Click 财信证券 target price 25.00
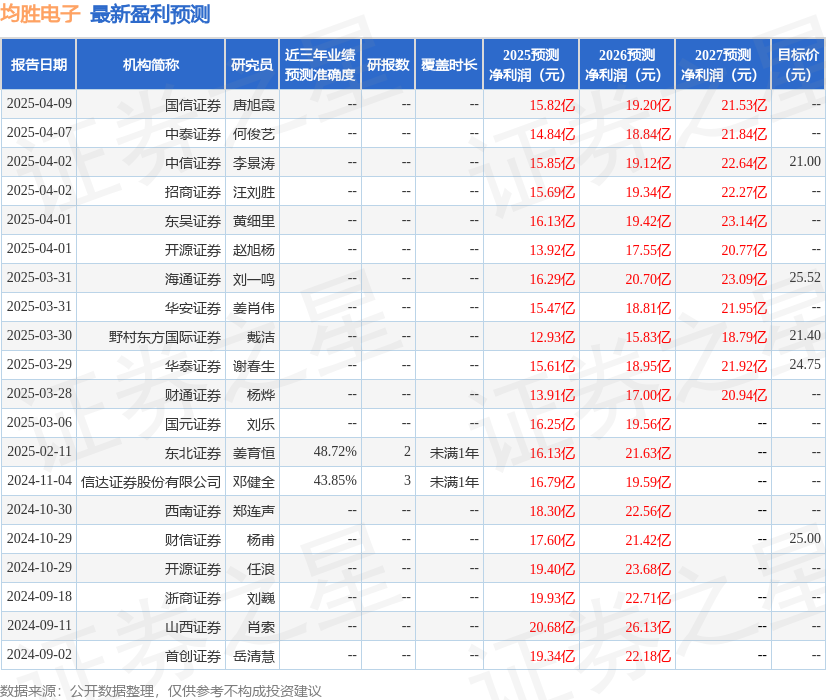The width and height of the screenshot is (826, 700). pos(805,538)
